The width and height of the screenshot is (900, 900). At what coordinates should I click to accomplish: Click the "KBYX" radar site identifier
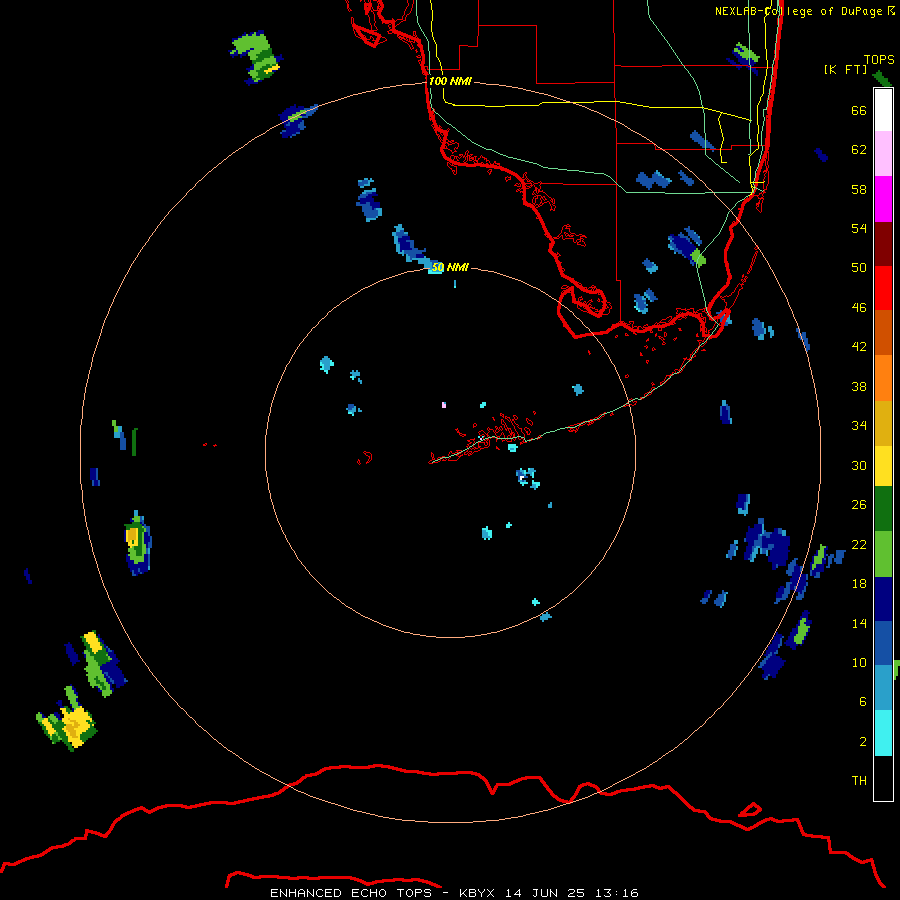click(477, 893)
